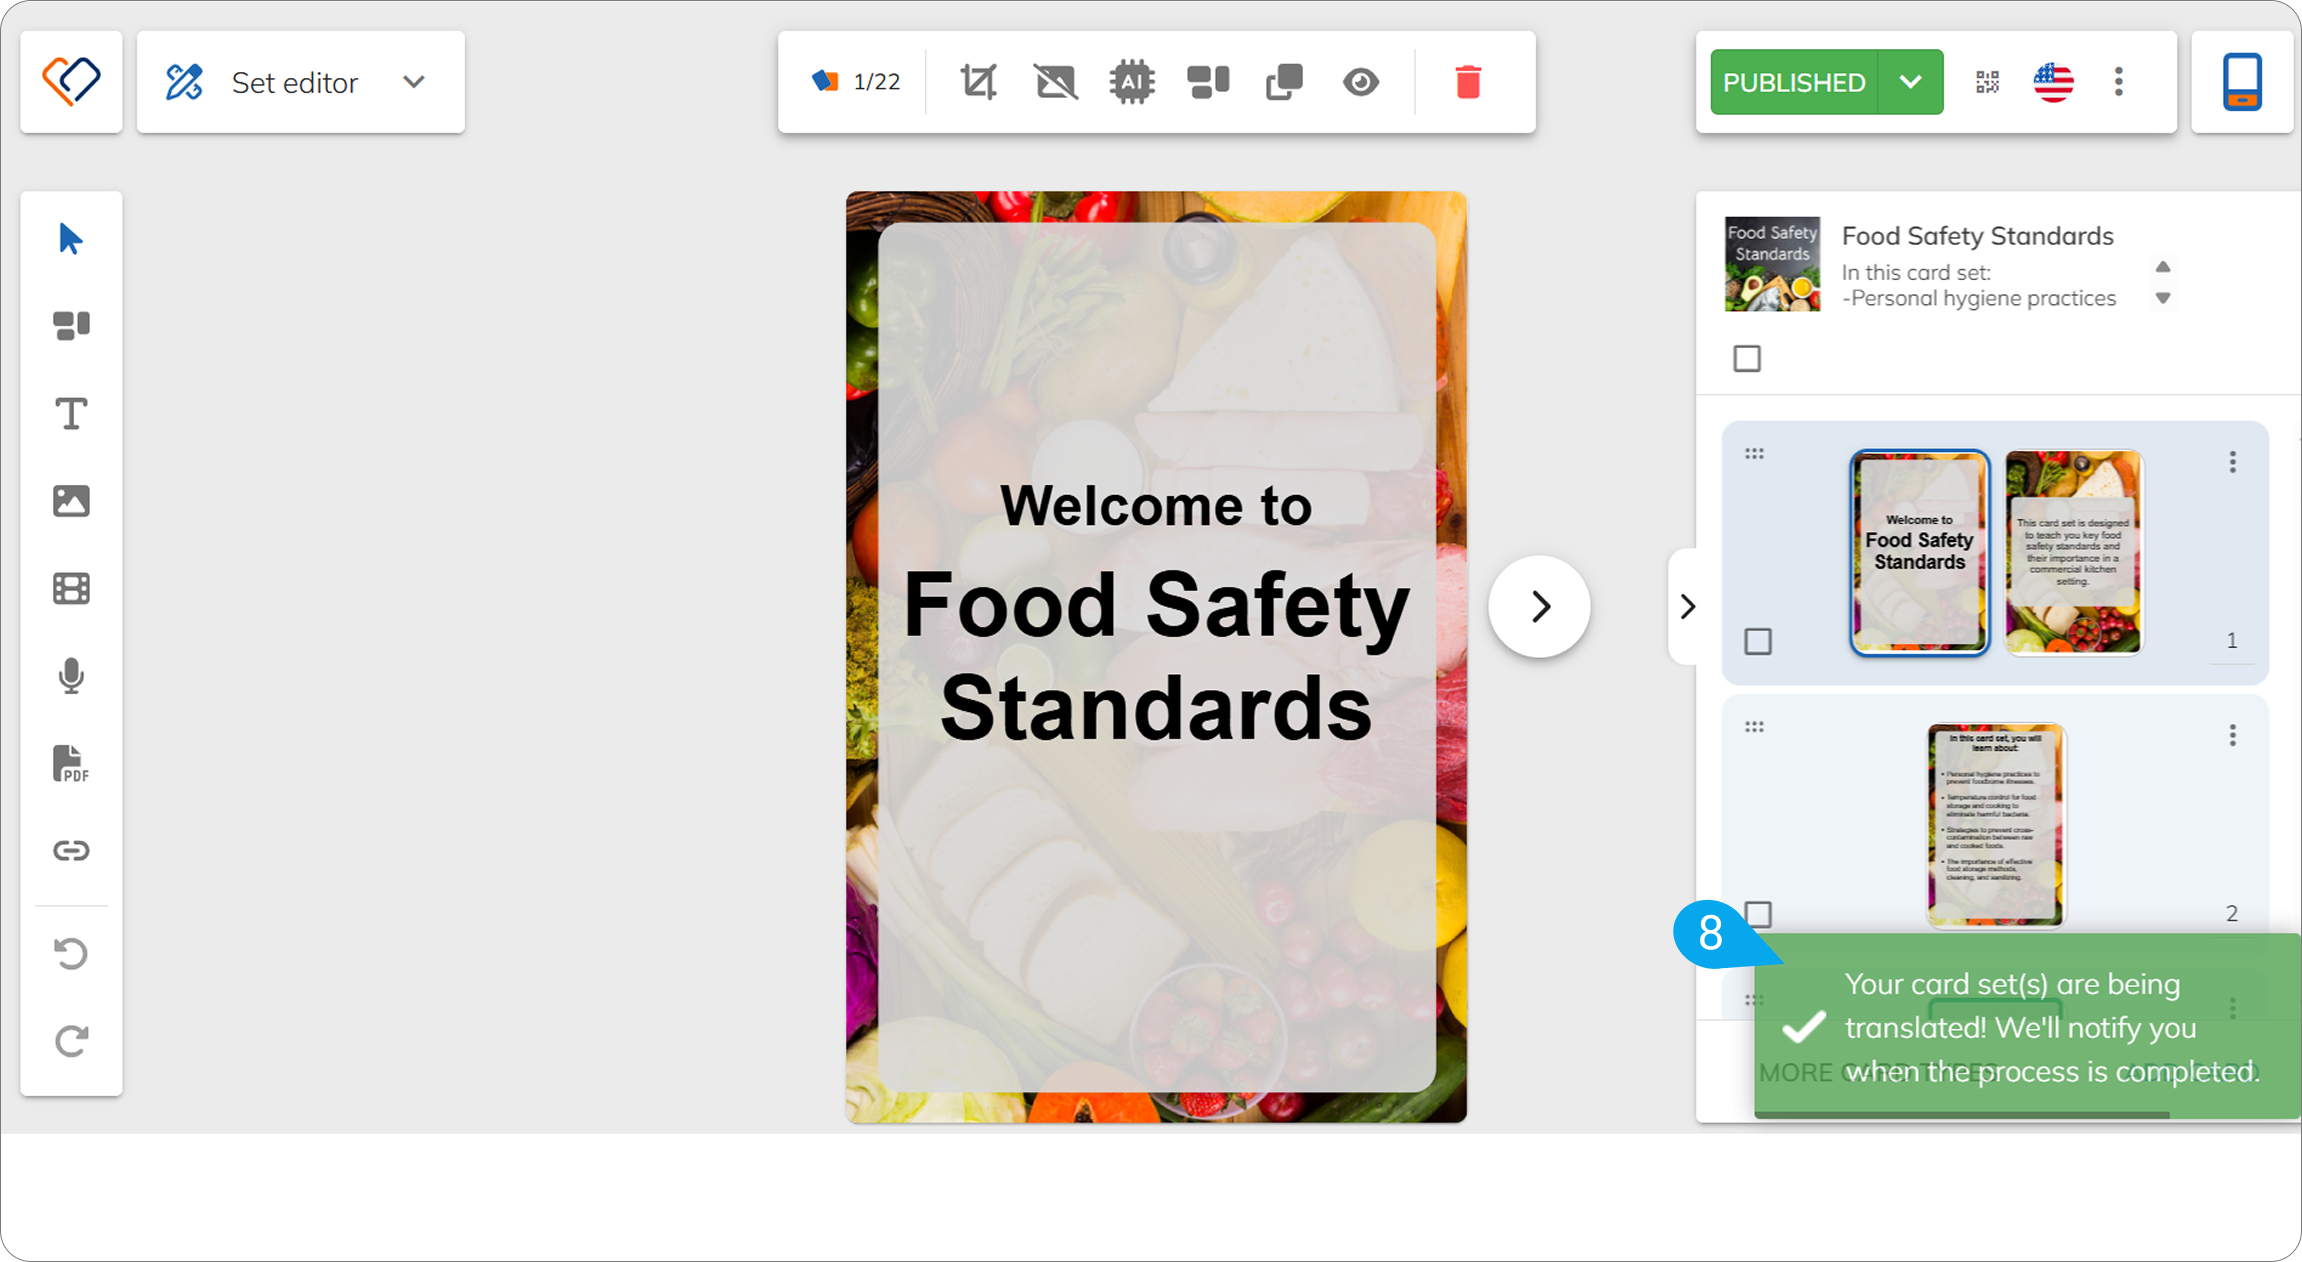Select the pointer selection tool
This screenshot has height=1262, width=2302.
point(71,239)
